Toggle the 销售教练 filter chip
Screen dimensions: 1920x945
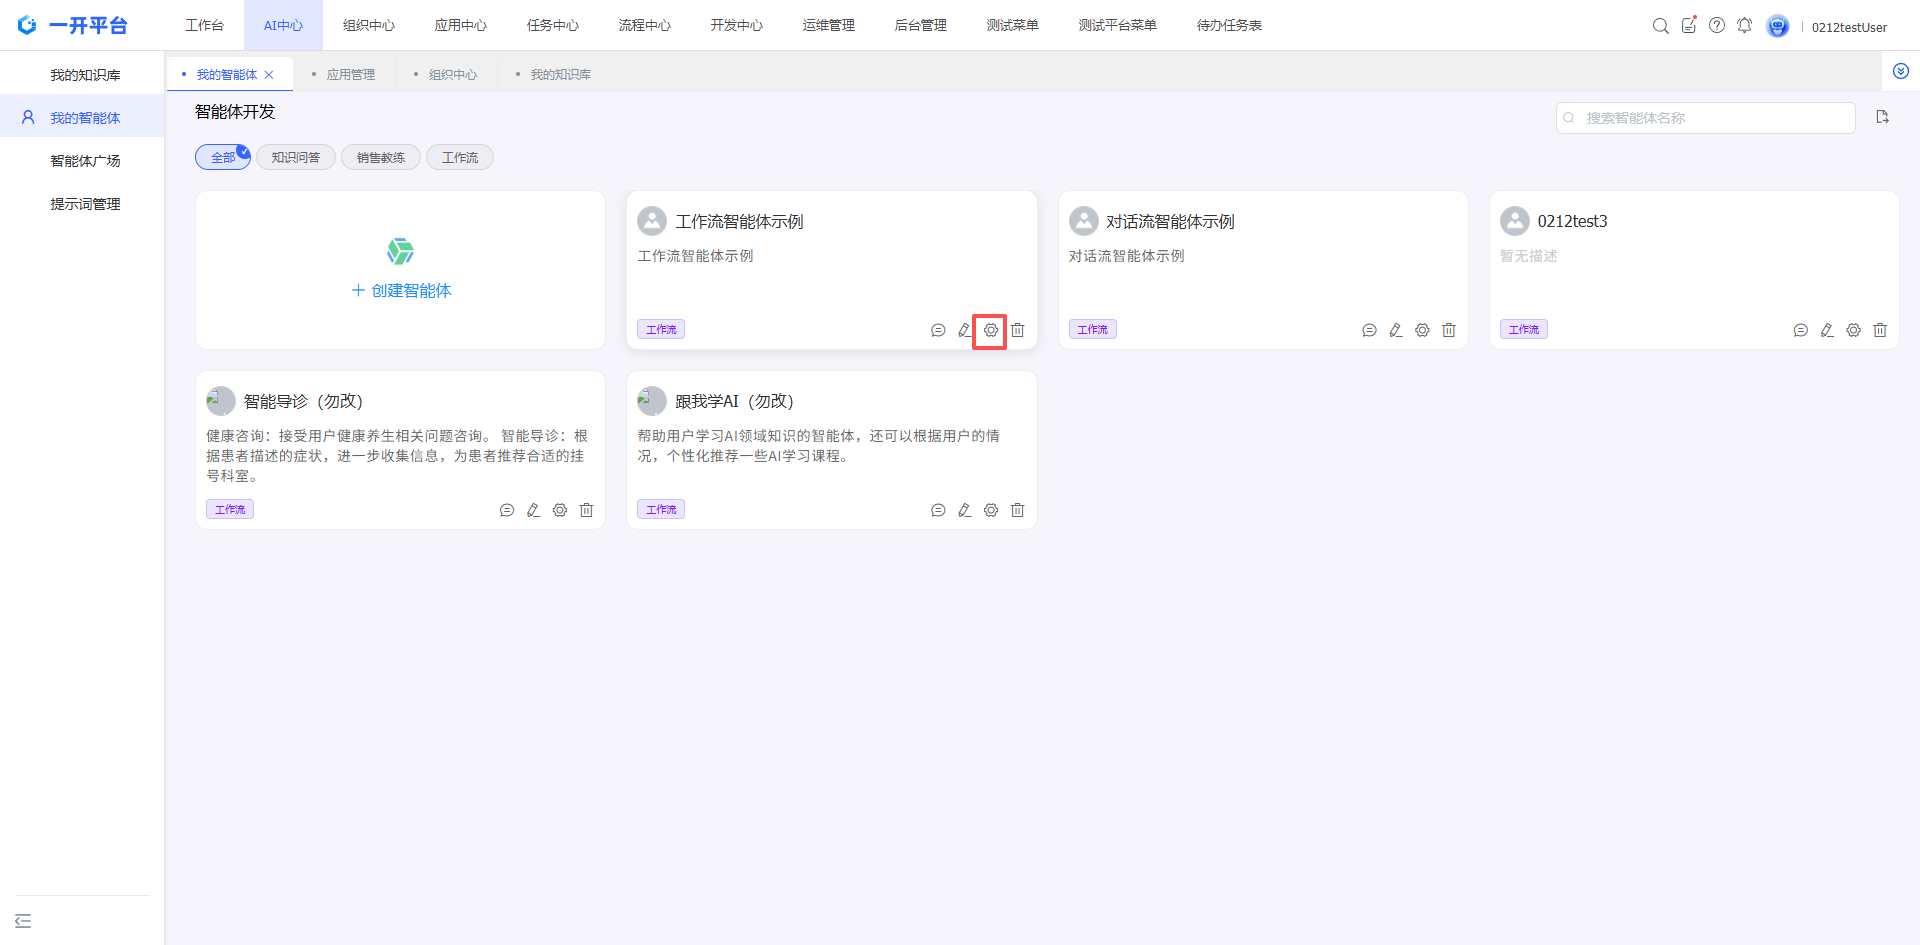click(x=381, y=157)
